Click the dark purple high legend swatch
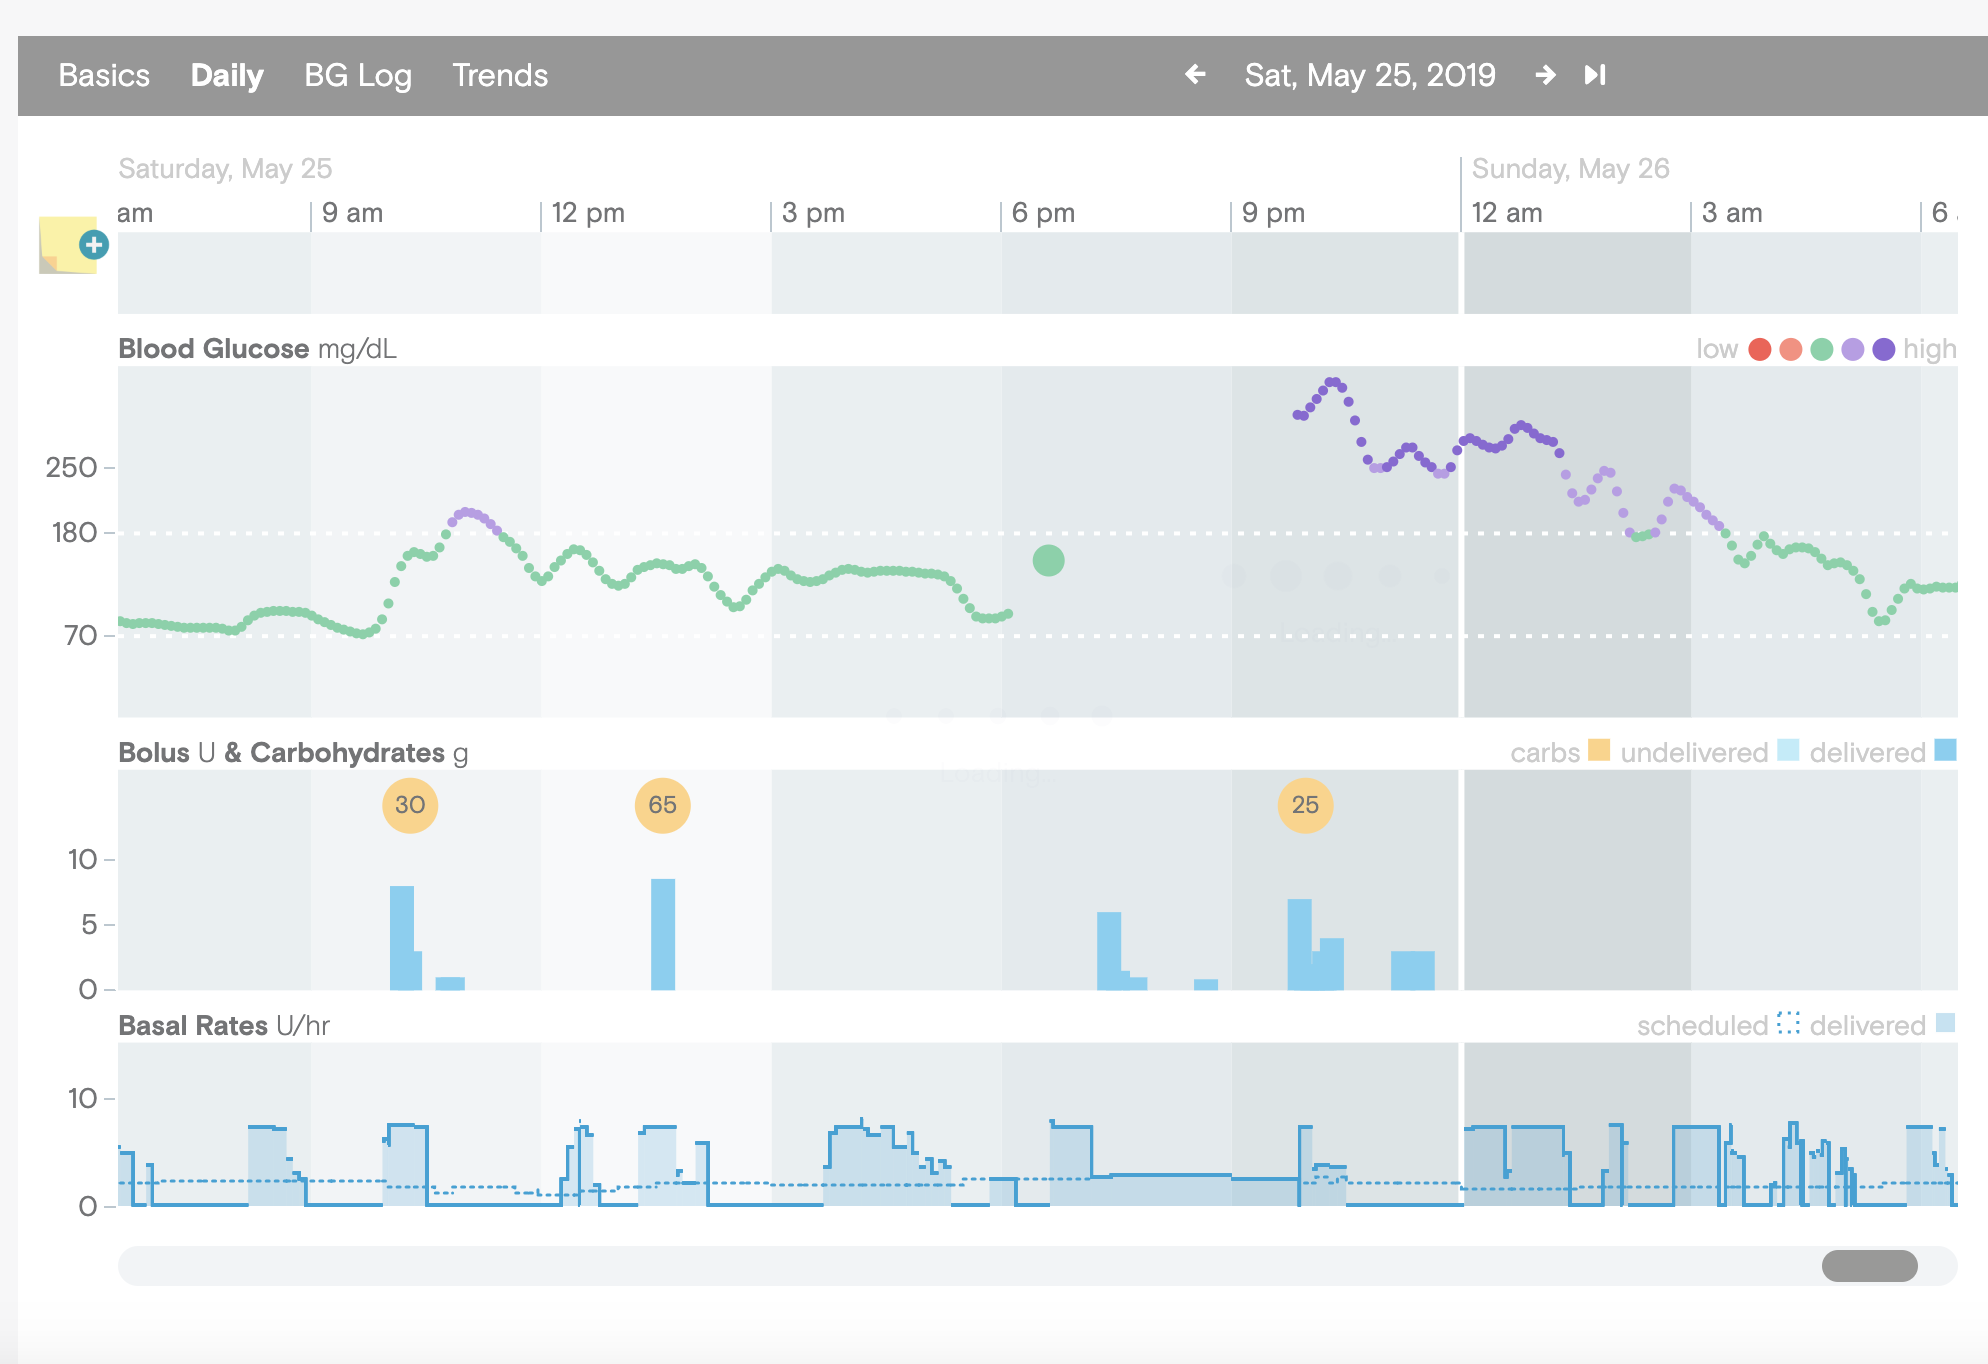1988x1364 pixels. 1883,349
